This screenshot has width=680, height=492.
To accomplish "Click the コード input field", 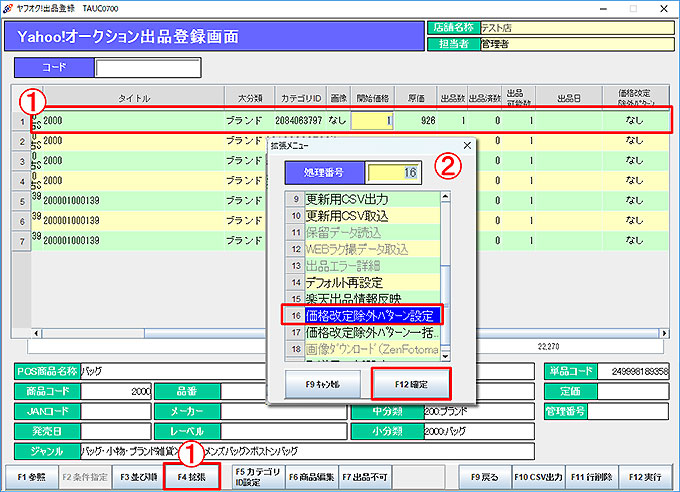I will 148,68.
